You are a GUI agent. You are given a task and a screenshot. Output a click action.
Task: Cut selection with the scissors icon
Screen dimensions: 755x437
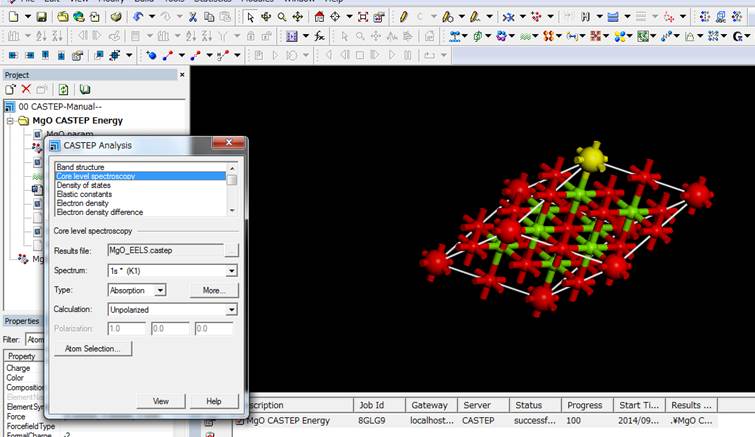tap(193, 17)
